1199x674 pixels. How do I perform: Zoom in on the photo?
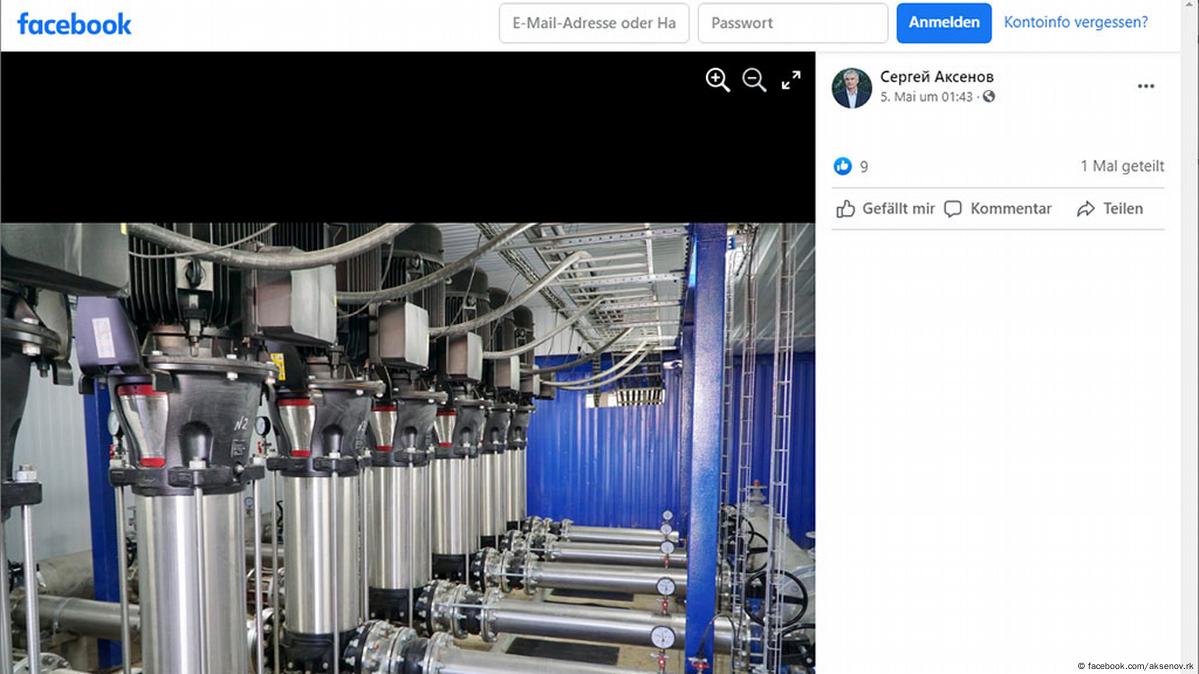717,80
